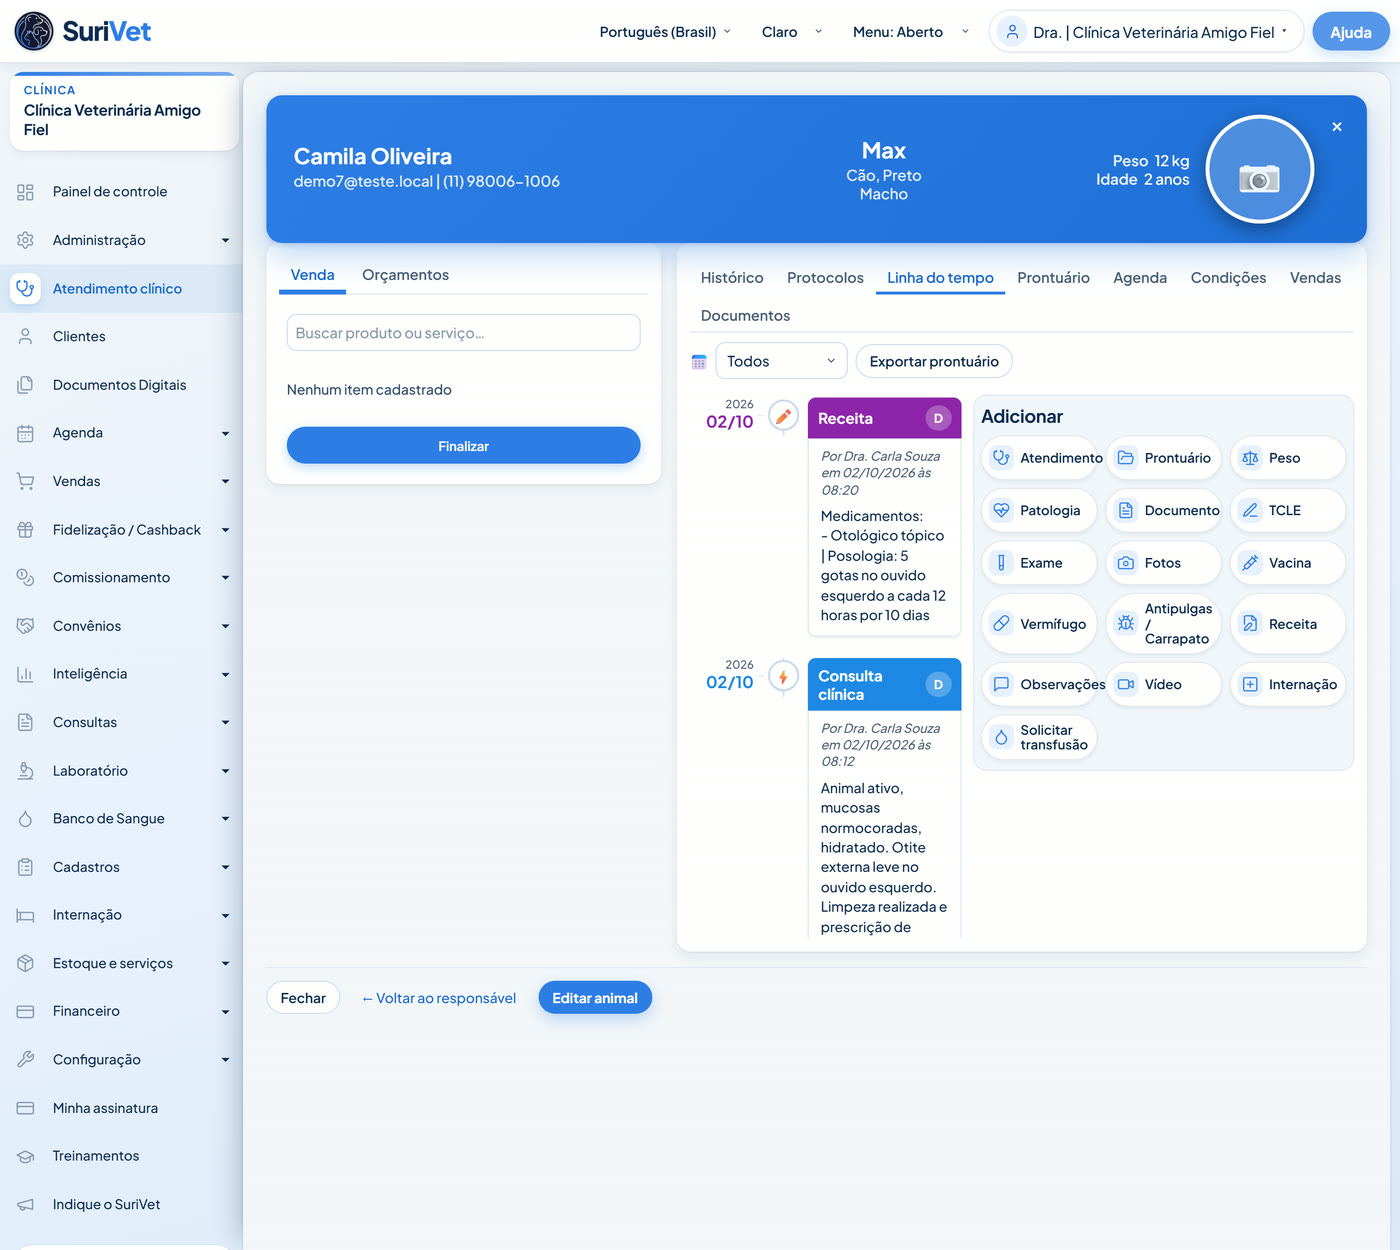Open the Claro theme dropdown
Viewport: 1400px width, 1250px height.
[x=791, y=32]
